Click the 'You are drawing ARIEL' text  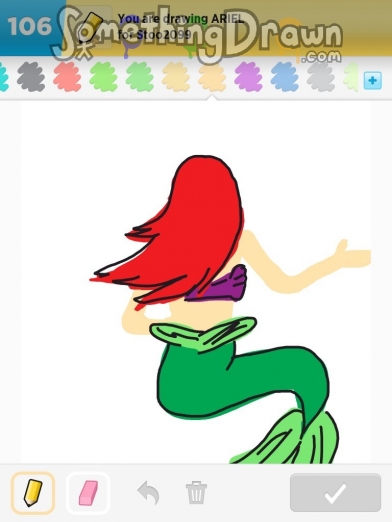tap(181, 19)
